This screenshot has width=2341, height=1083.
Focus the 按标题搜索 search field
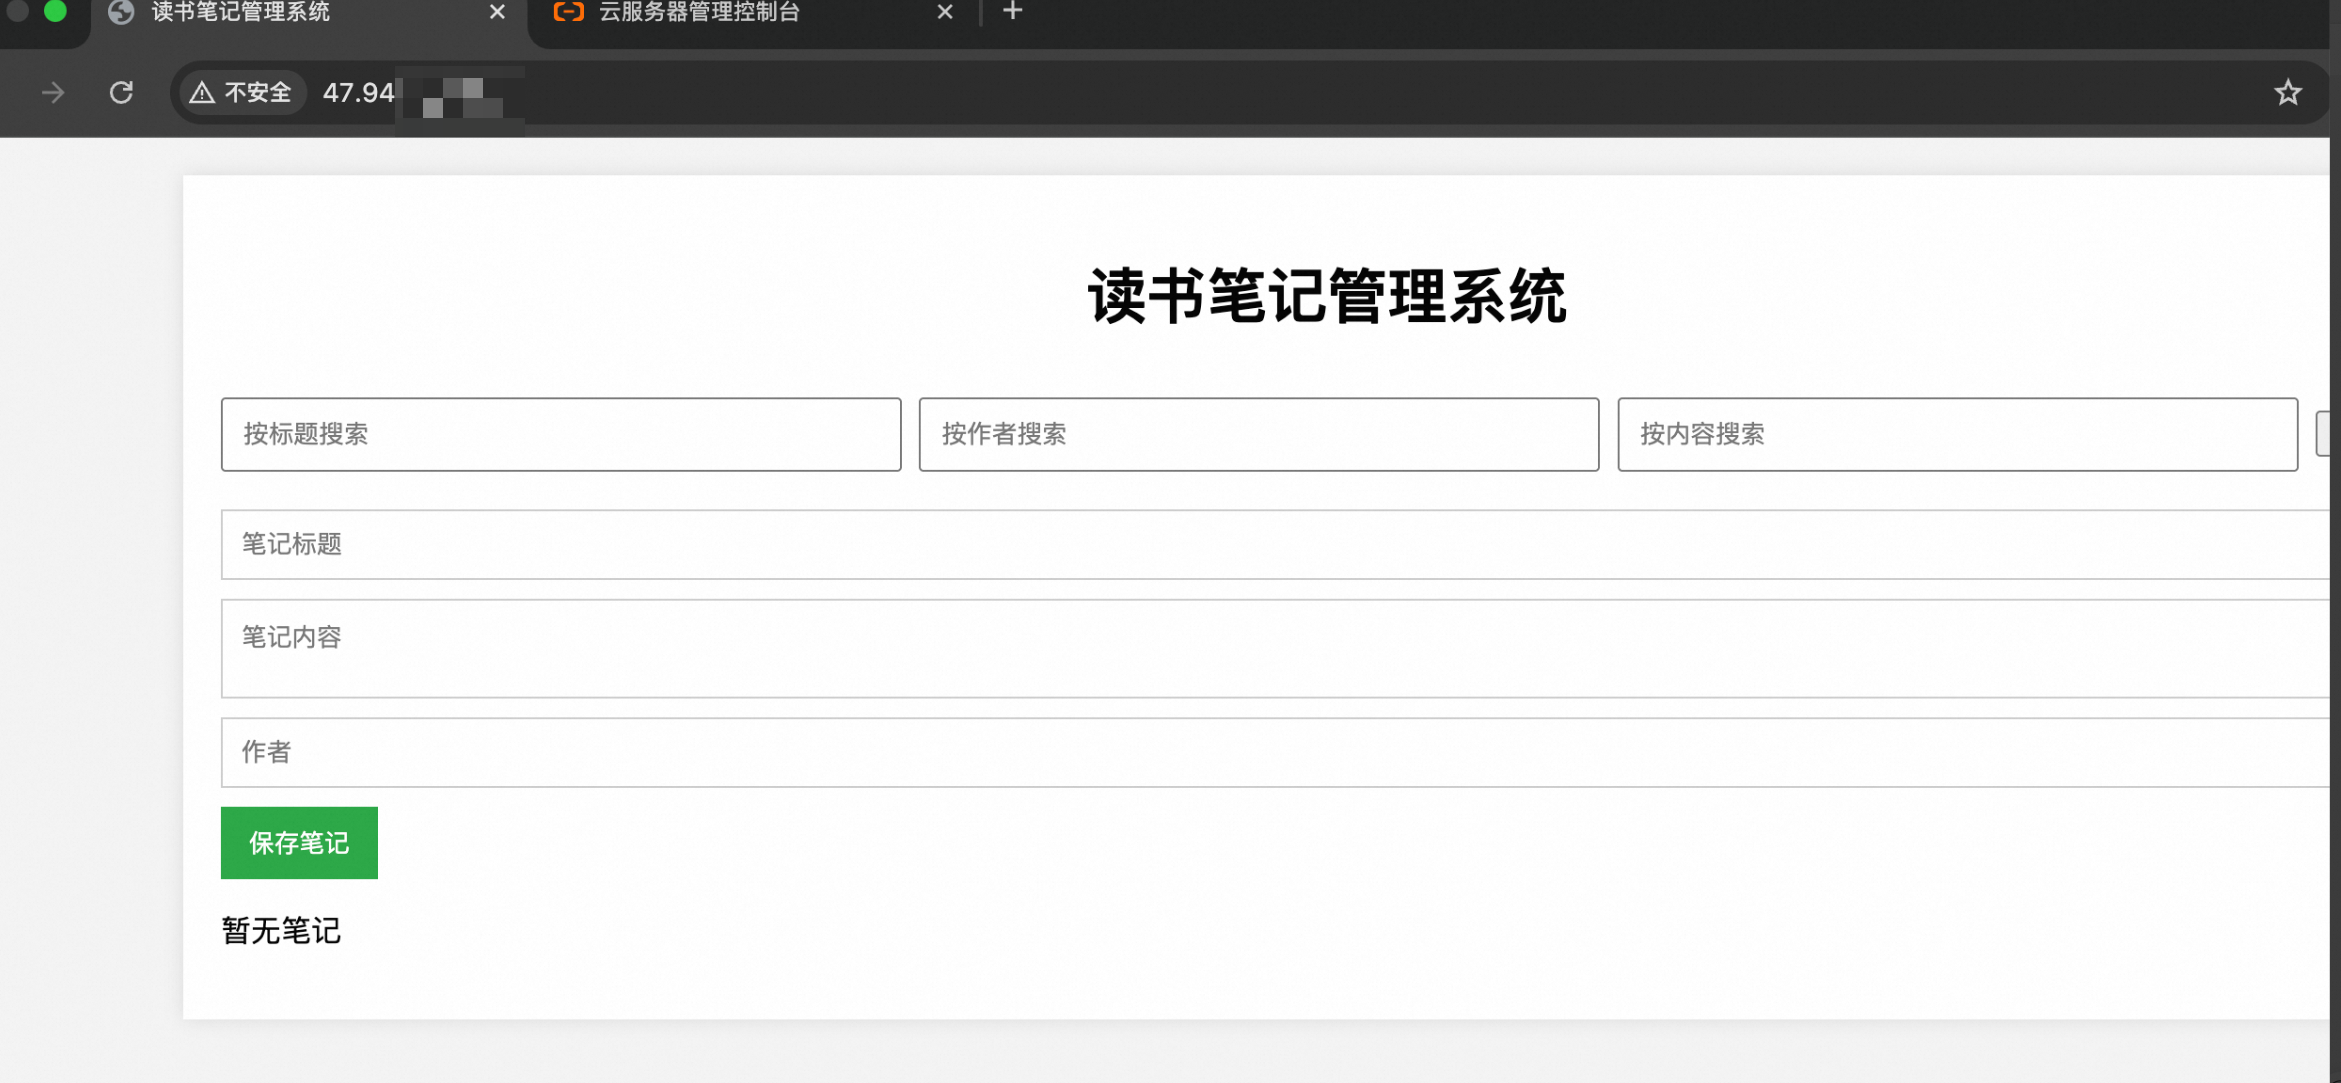(560, 434)
